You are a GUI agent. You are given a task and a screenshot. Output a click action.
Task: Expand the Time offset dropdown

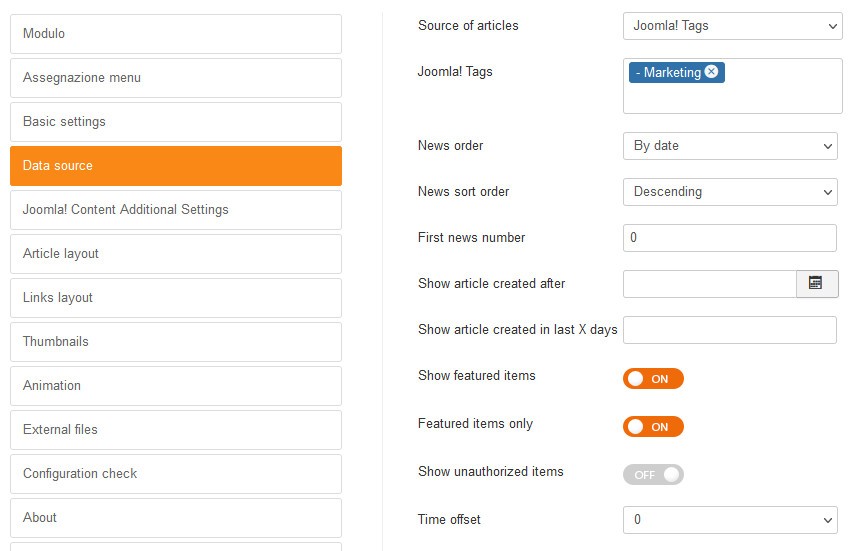730,520
